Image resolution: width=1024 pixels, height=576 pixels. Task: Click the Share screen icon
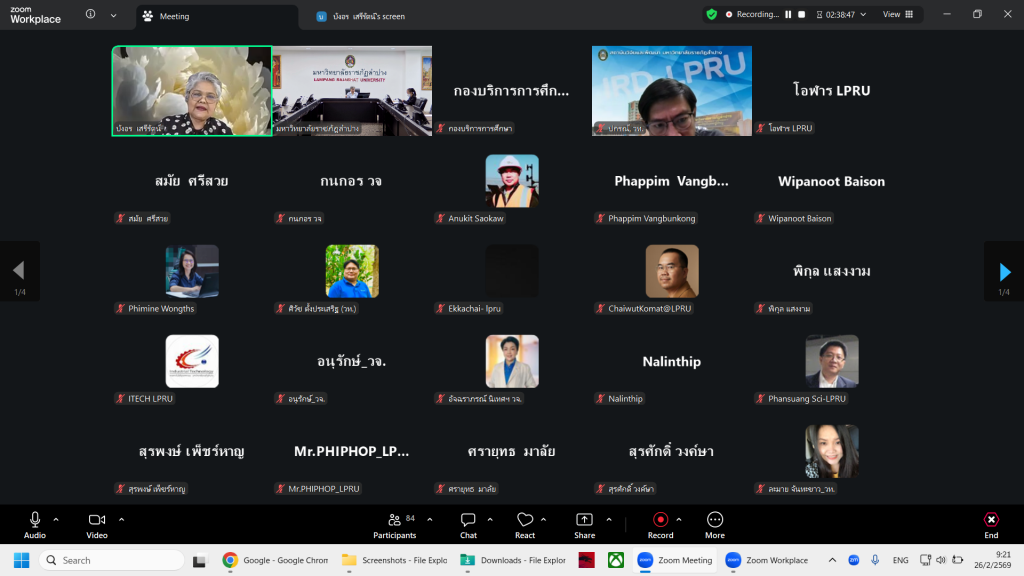pyautogui.click(x=584, y=520)
